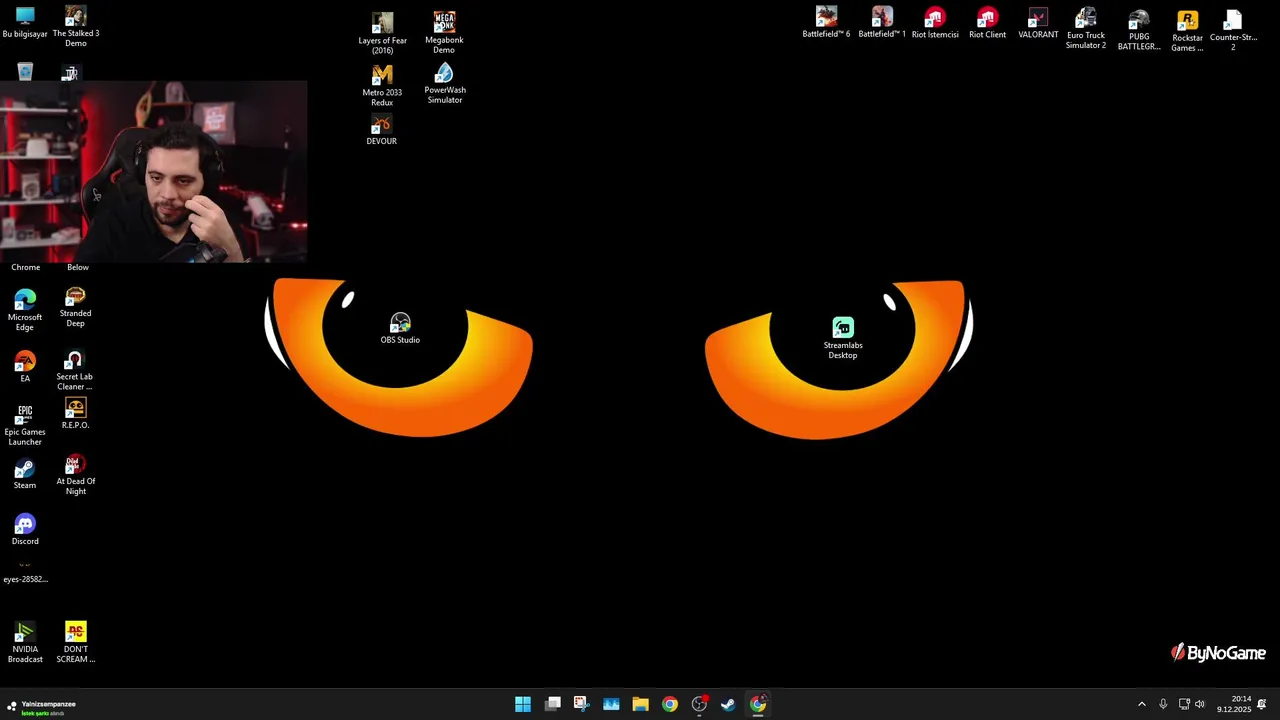1280x720 pixels.
Task: Launch Layers of Fear (2016) shortcut
Action: coord(382,33)
